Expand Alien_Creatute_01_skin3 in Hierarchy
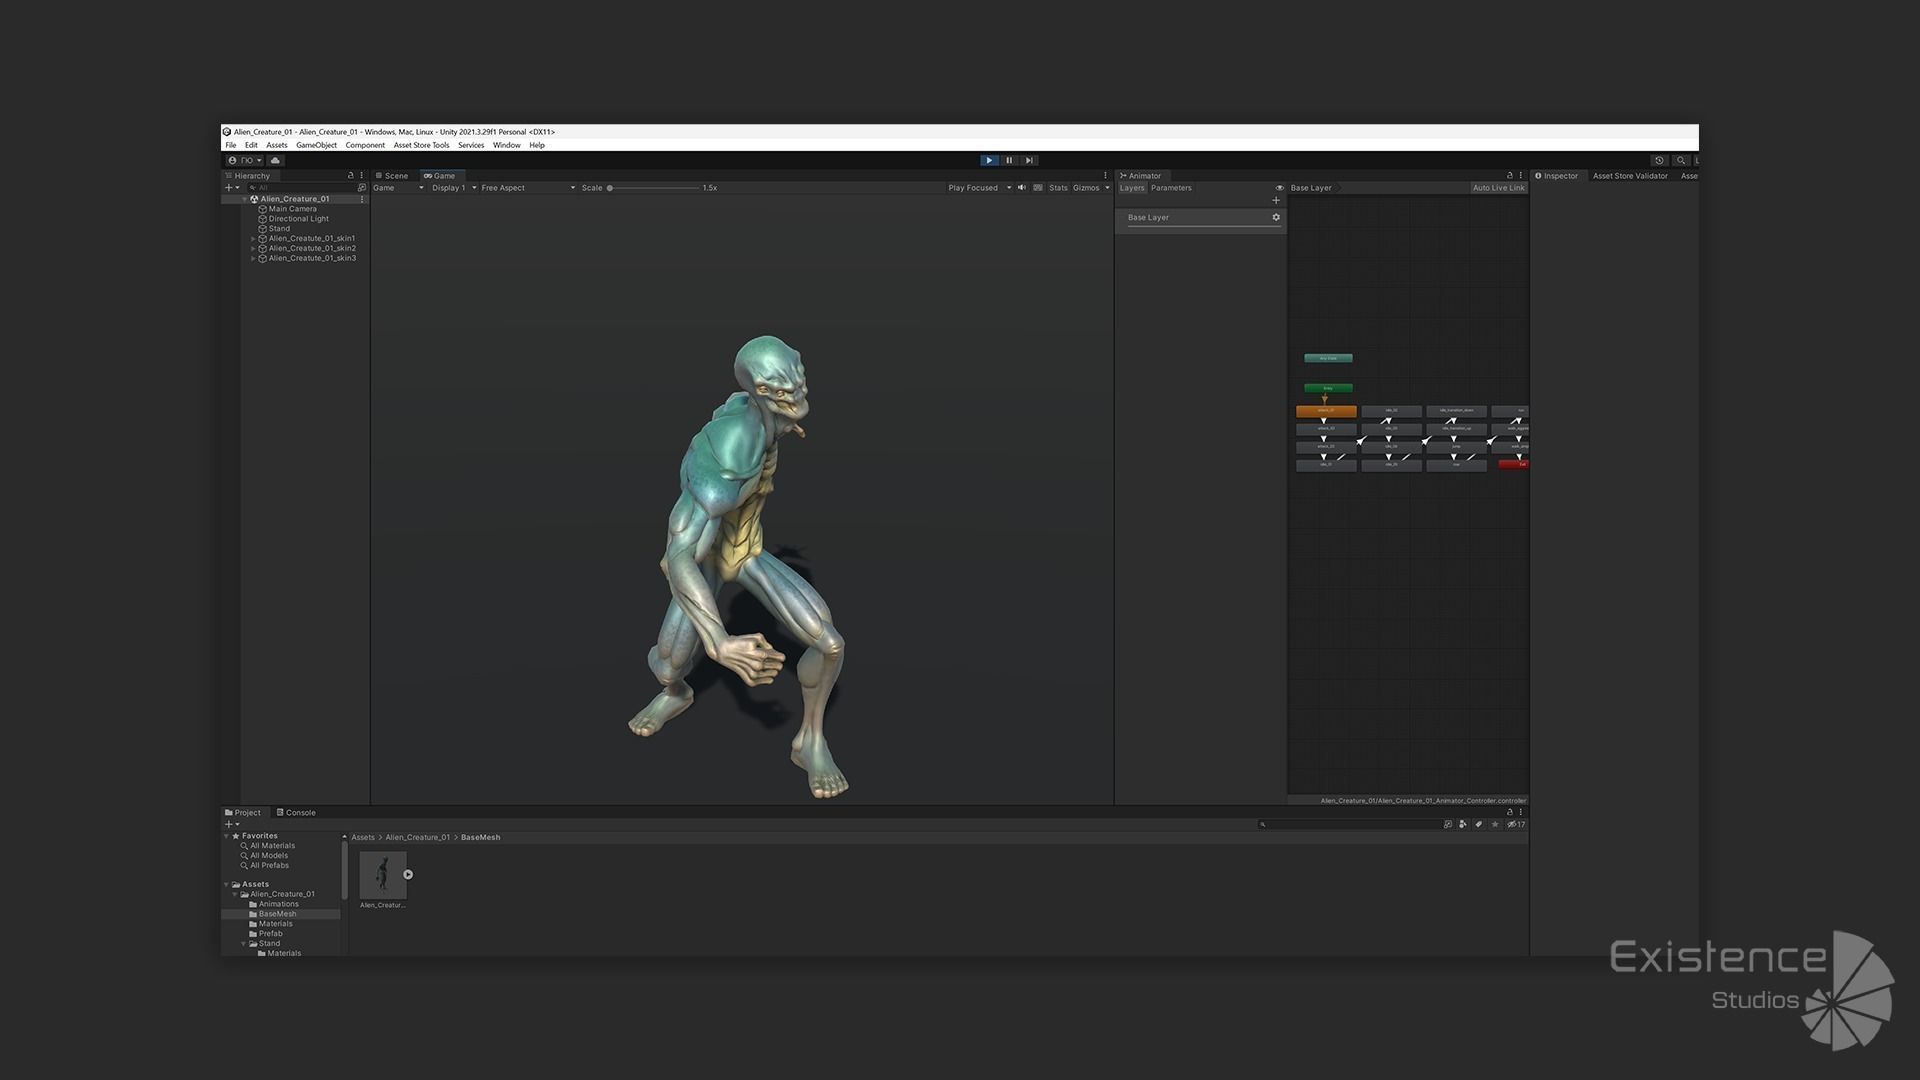The width and height of the screenshot is (1920, 1080). (253, 258)
